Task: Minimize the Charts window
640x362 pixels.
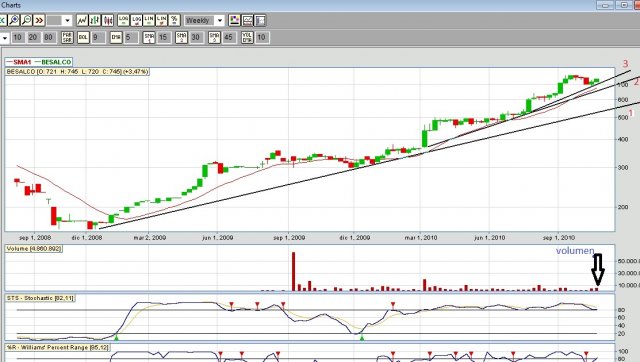Action: coord(605,5)
